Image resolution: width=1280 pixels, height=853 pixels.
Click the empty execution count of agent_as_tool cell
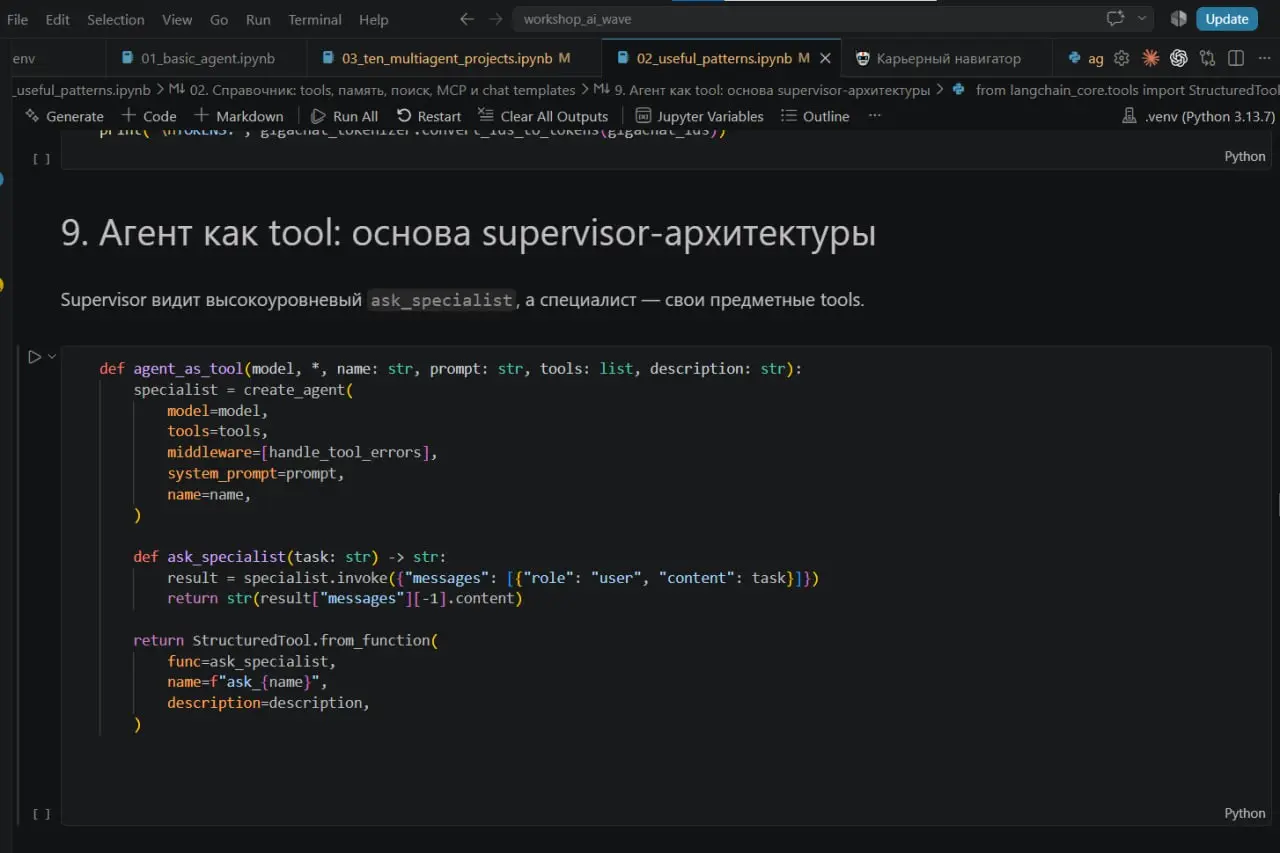point(41,814)
